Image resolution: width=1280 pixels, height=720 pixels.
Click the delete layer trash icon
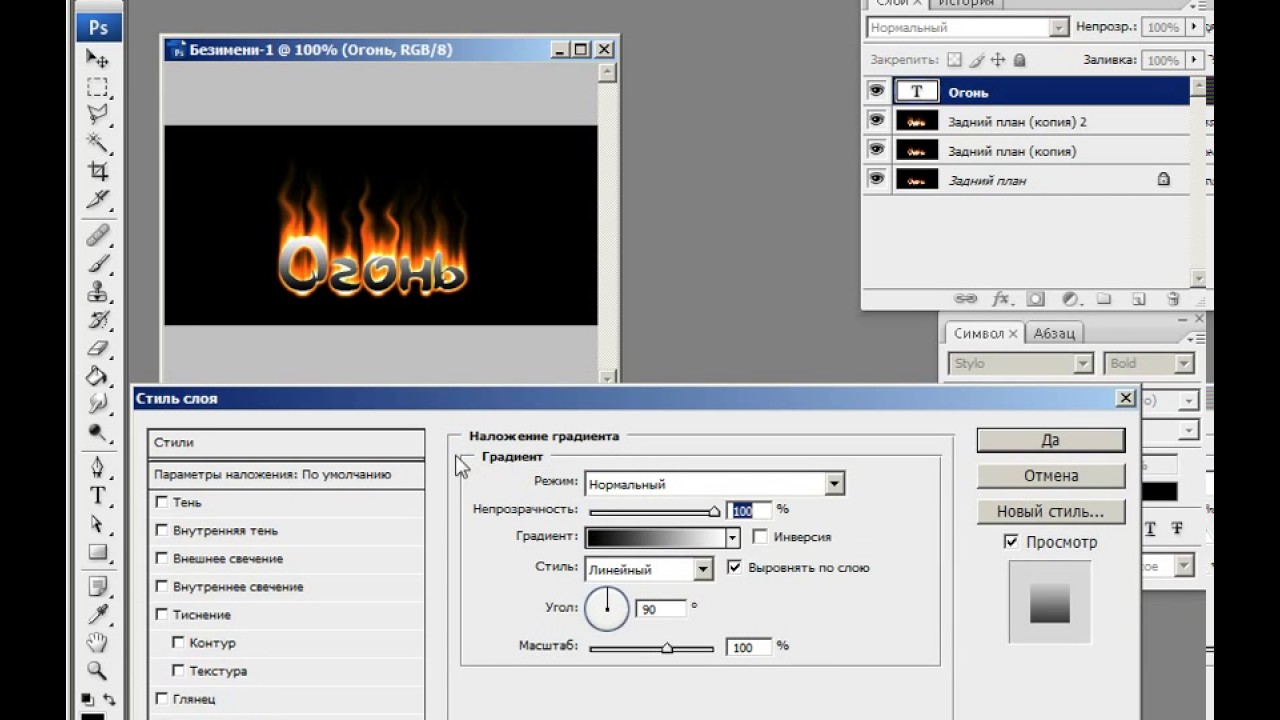(1173, 299)
